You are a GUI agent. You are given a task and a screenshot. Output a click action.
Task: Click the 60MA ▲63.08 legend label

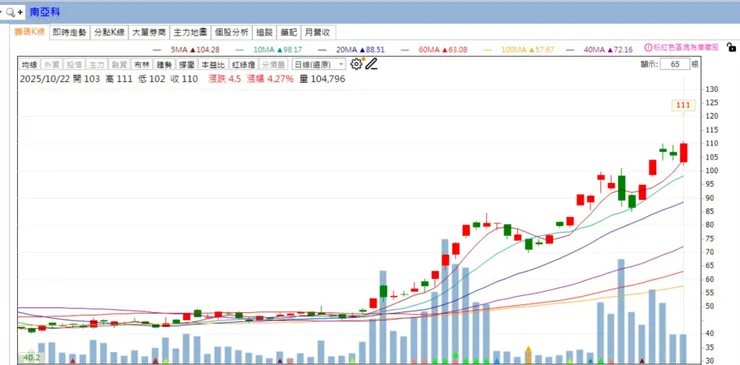pyautogui.click(x=443, y=49)
